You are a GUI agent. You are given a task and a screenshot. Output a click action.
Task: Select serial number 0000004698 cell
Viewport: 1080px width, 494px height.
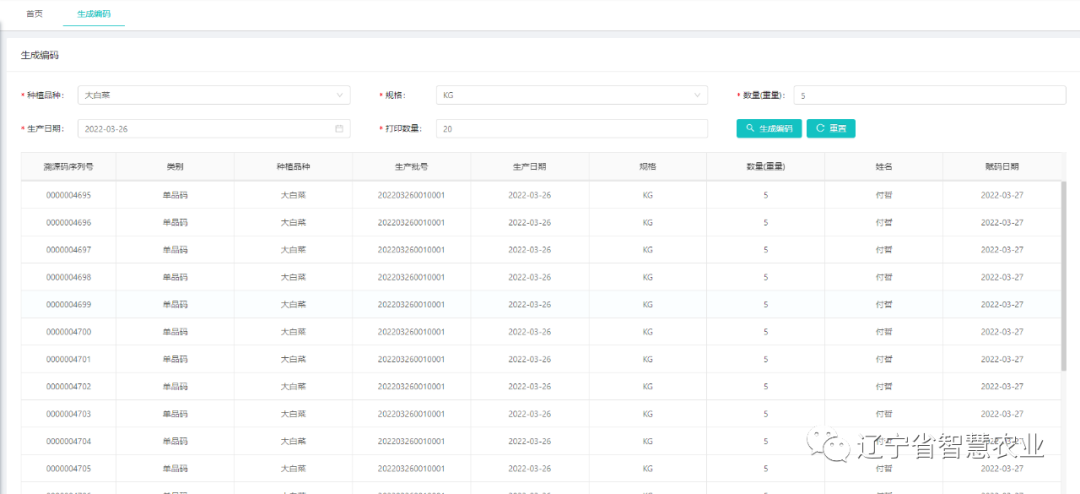(x=68, y=277)
